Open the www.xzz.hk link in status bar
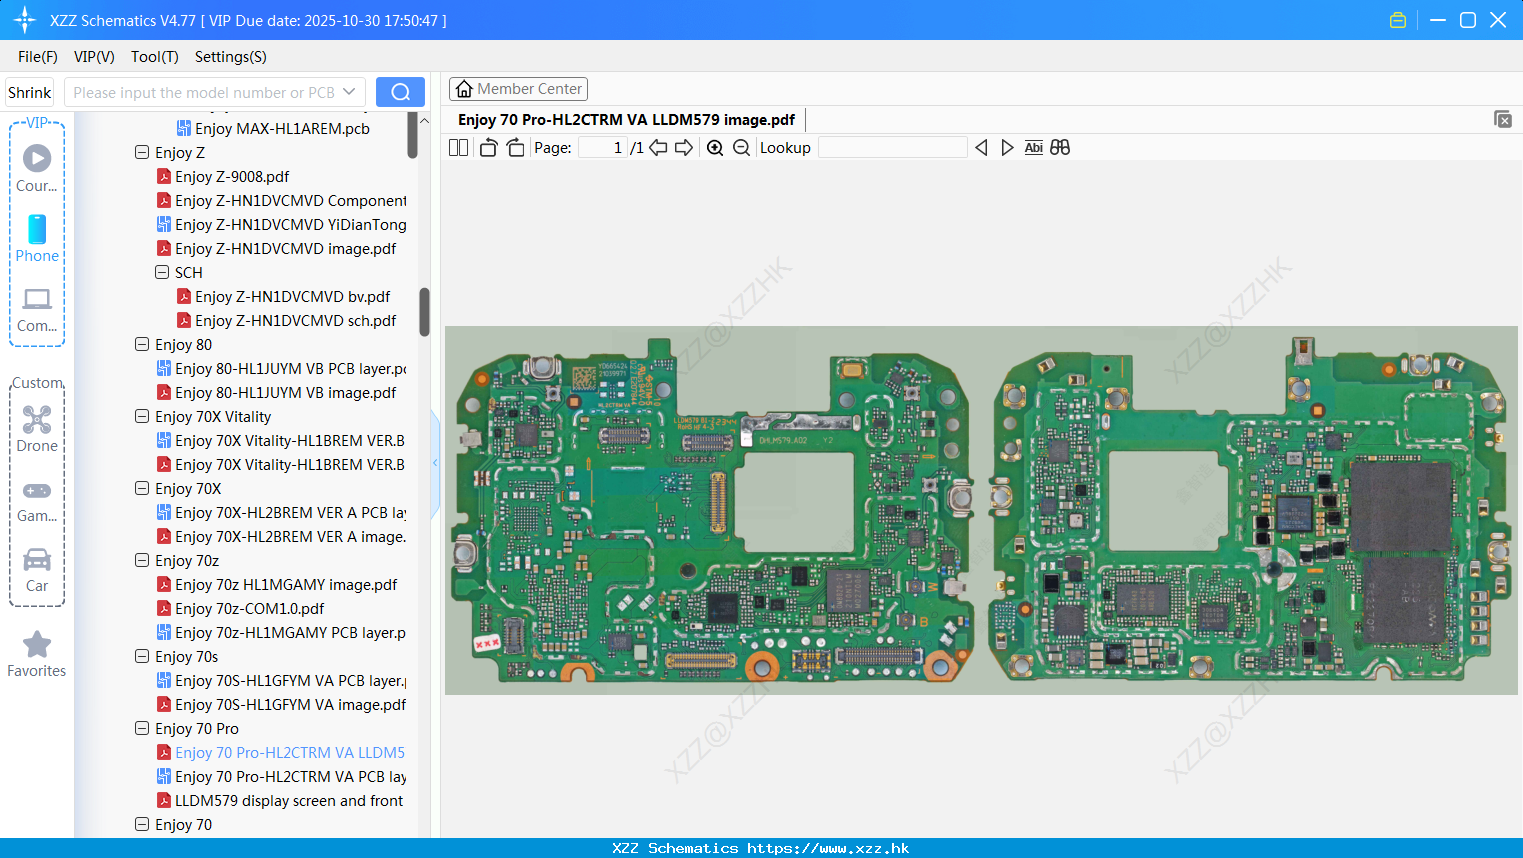 (x=828, y=848)
